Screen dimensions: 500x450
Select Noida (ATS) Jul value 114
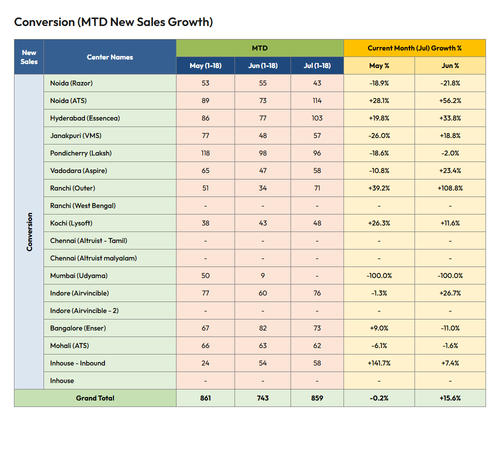(317, 101)
